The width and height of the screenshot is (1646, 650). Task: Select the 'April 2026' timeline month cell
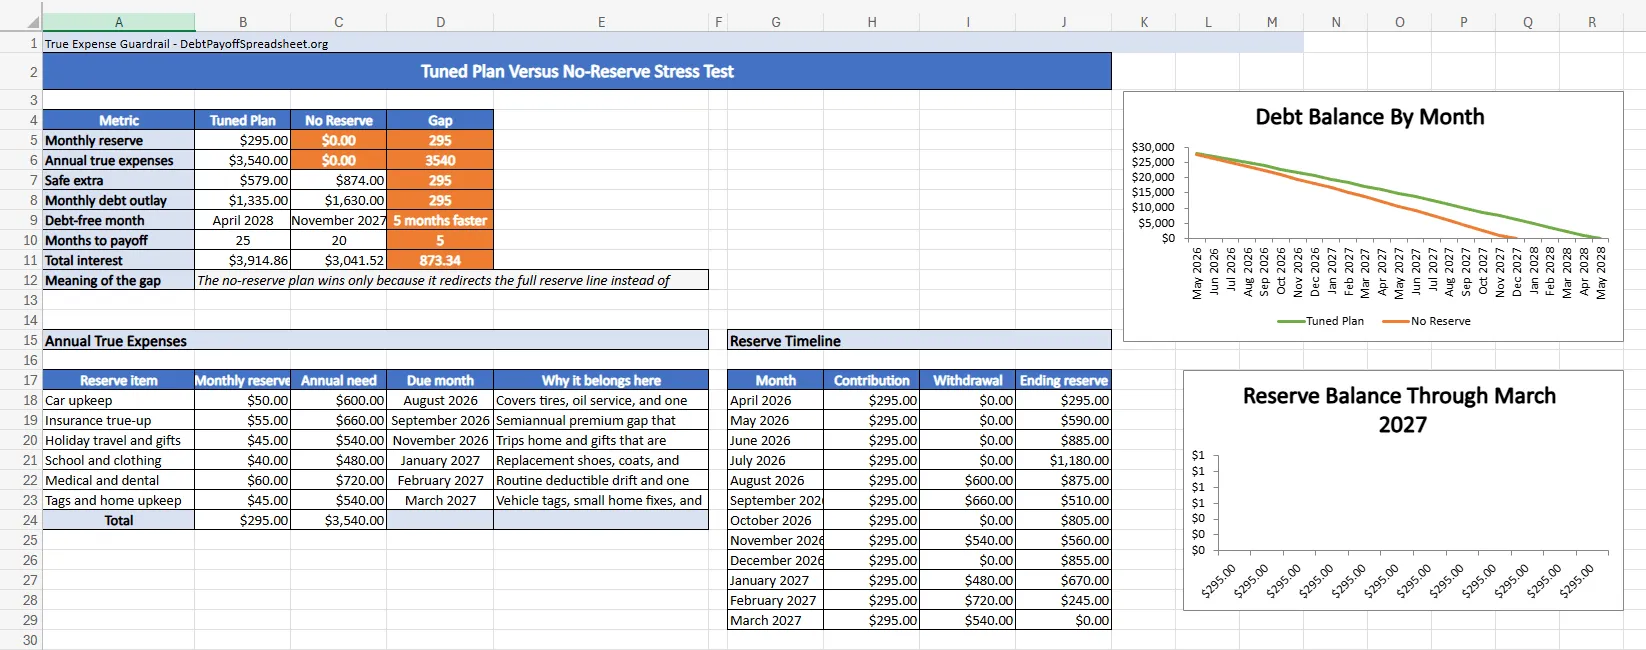(776, 400)
